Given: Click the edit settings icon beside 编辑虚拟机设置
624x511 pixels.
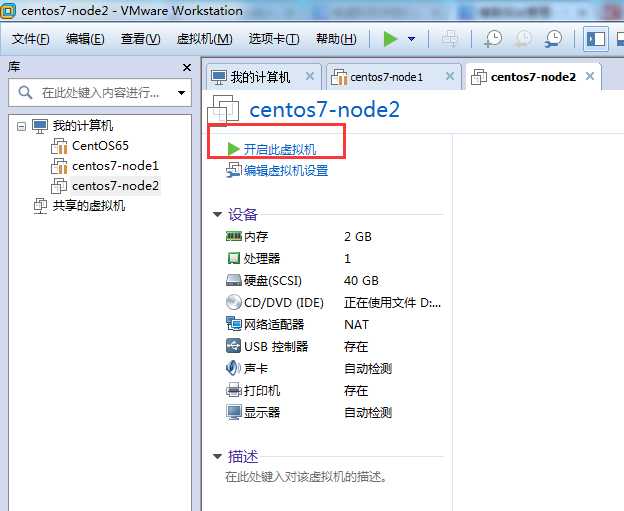Looking at the screenshot, I should 234,170.
